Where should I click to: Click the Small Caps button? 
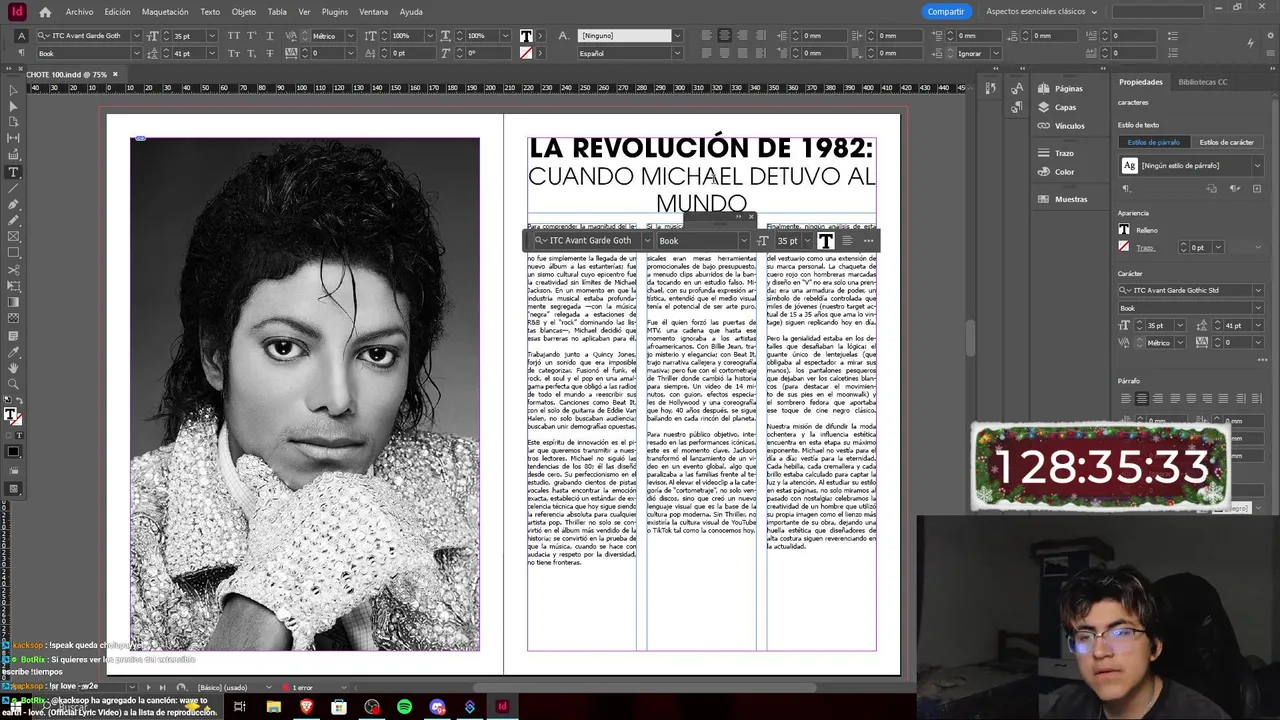[234, 53]
